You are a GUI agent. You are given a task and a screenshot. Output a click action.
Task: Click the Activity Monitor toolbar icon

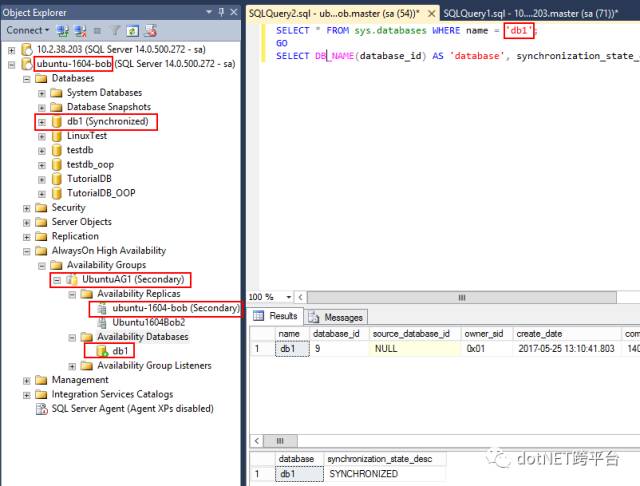(x=150, y=31)
